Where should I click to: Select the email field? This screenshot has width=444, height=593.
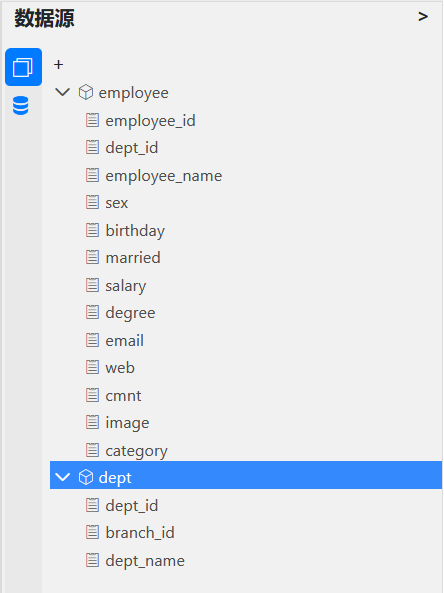(124, 340)
